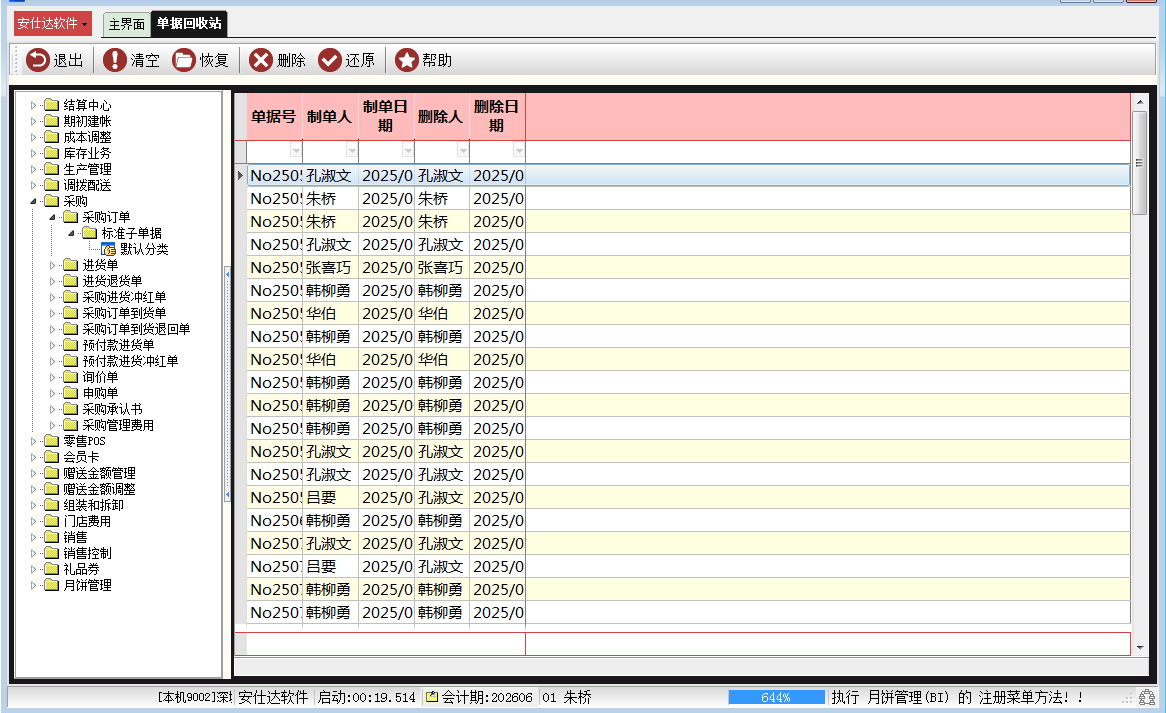The height and width of the screenshot is (713, 1166).
Task: Click the 生产管理 folder icon
Action: coord(51,169)
